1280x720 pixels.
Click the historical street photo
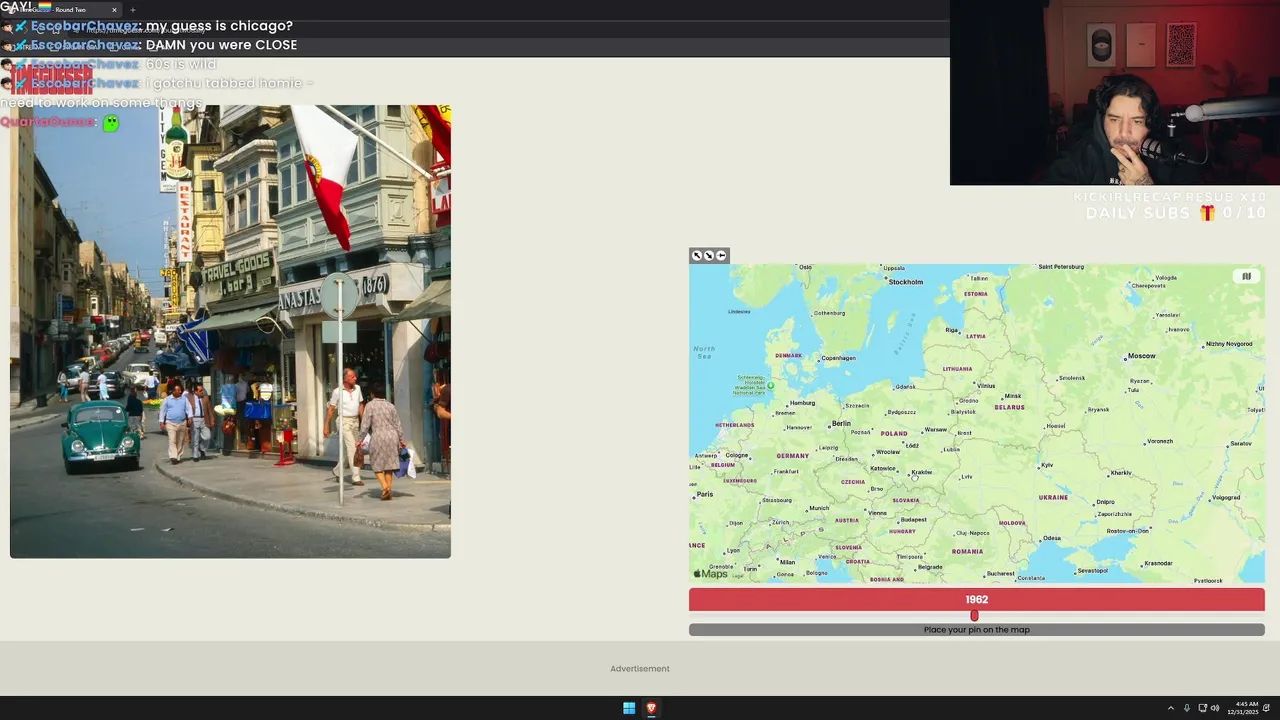[x=230, y=331]
